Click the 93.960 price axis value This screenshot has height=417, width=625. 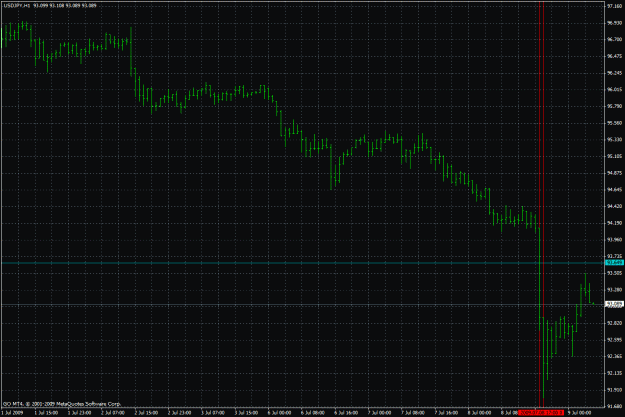(614, 240)
